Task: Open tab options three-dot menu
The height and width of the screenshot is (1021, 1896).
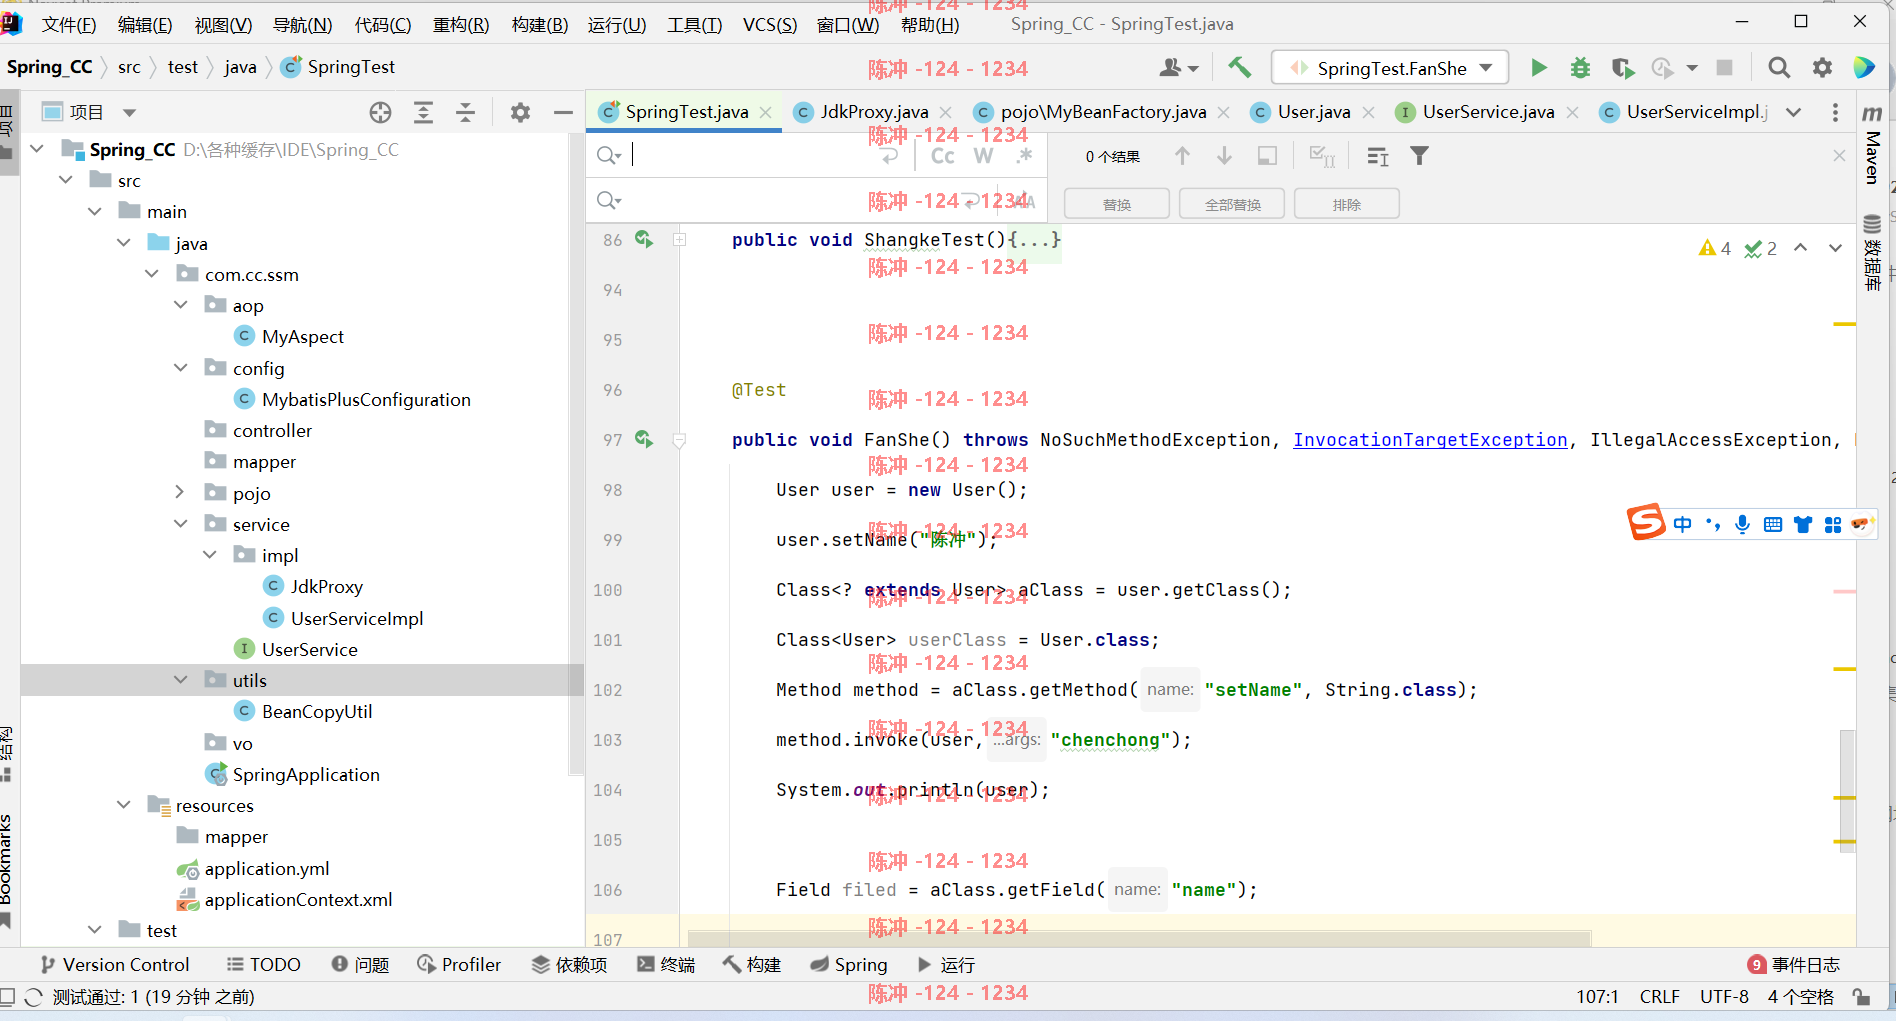Action: (1835, 112)
